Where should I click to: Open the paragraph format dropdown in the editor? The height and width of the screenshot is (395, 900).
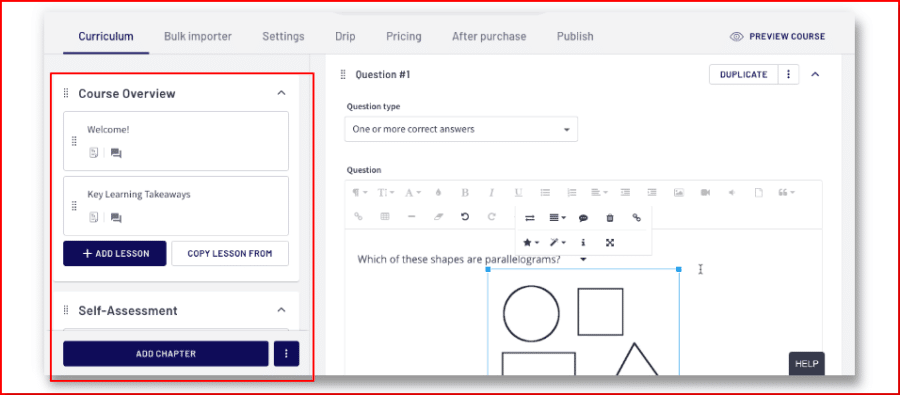359,193
